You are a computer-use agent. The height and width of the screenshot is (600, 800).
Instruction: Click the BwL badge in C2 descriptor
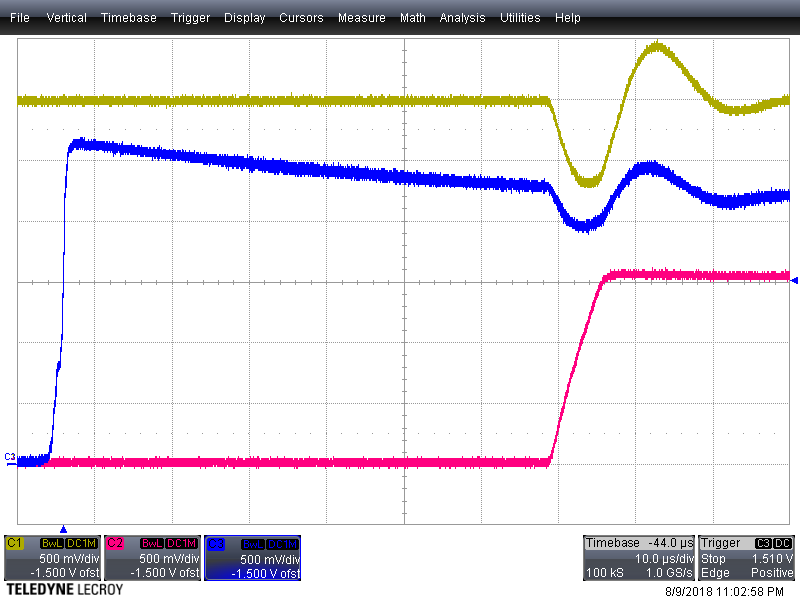tap(152, 543)
